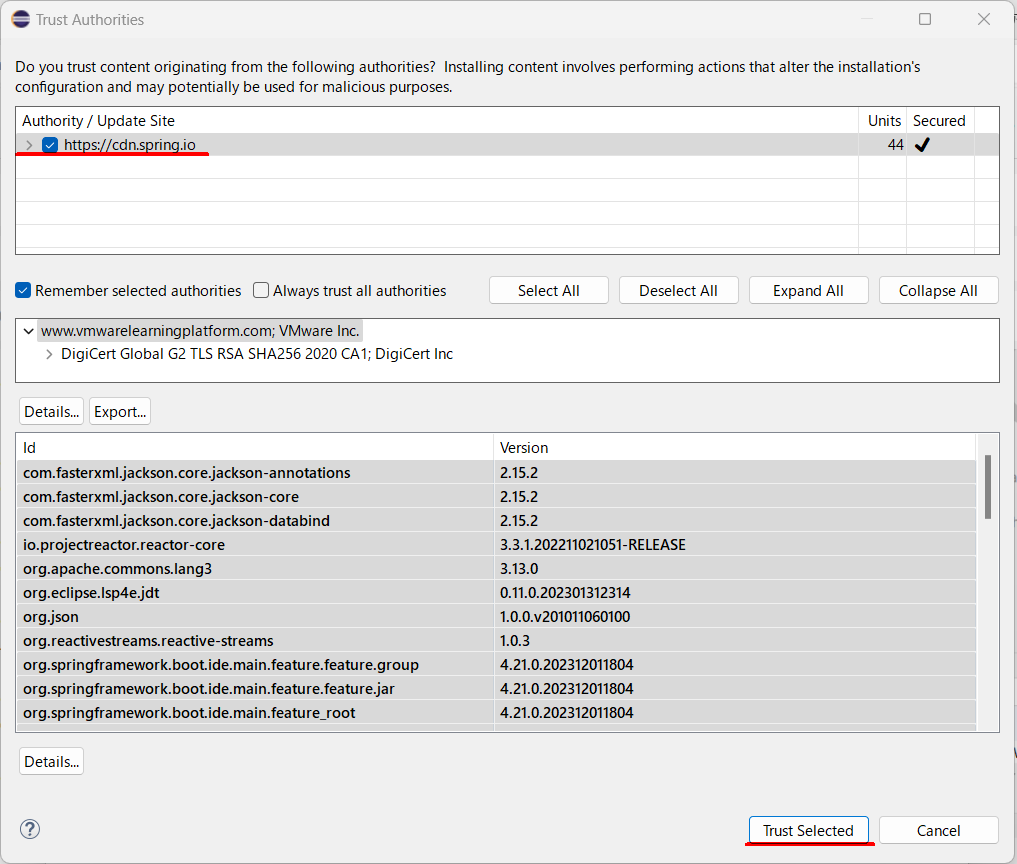Click Collapse All
This screenshot has height=864, width=1017.
pos(938,290)
